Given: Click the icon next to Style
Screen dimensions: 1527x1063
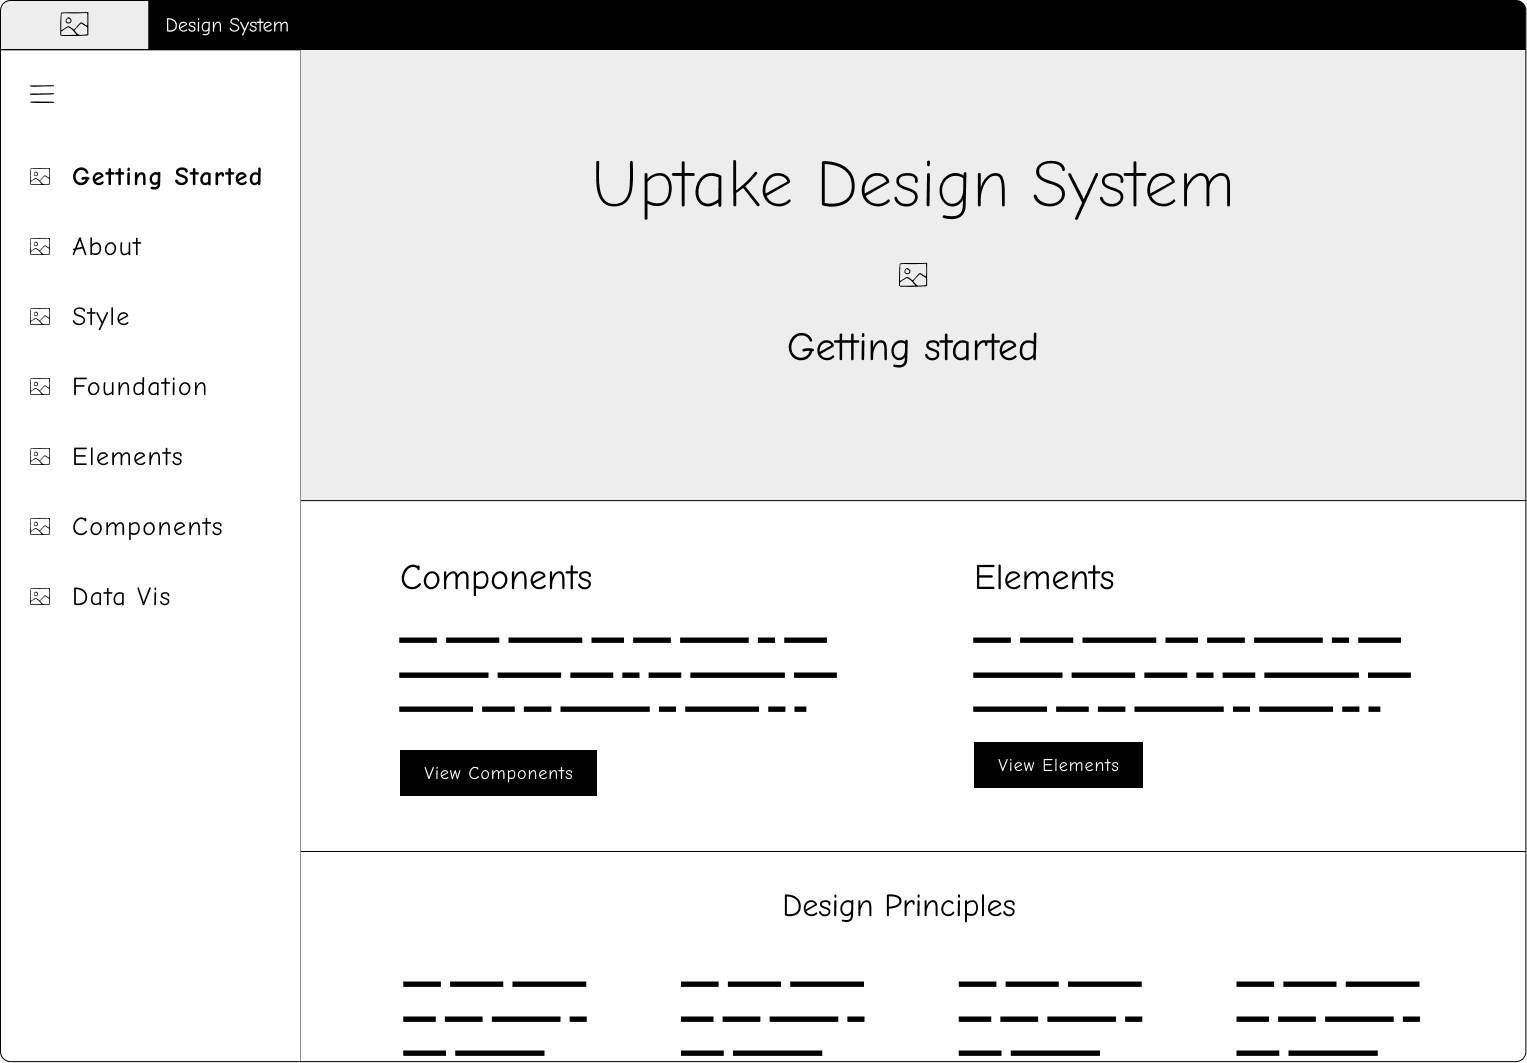Looking at the screenshot, I should point(40,317).
